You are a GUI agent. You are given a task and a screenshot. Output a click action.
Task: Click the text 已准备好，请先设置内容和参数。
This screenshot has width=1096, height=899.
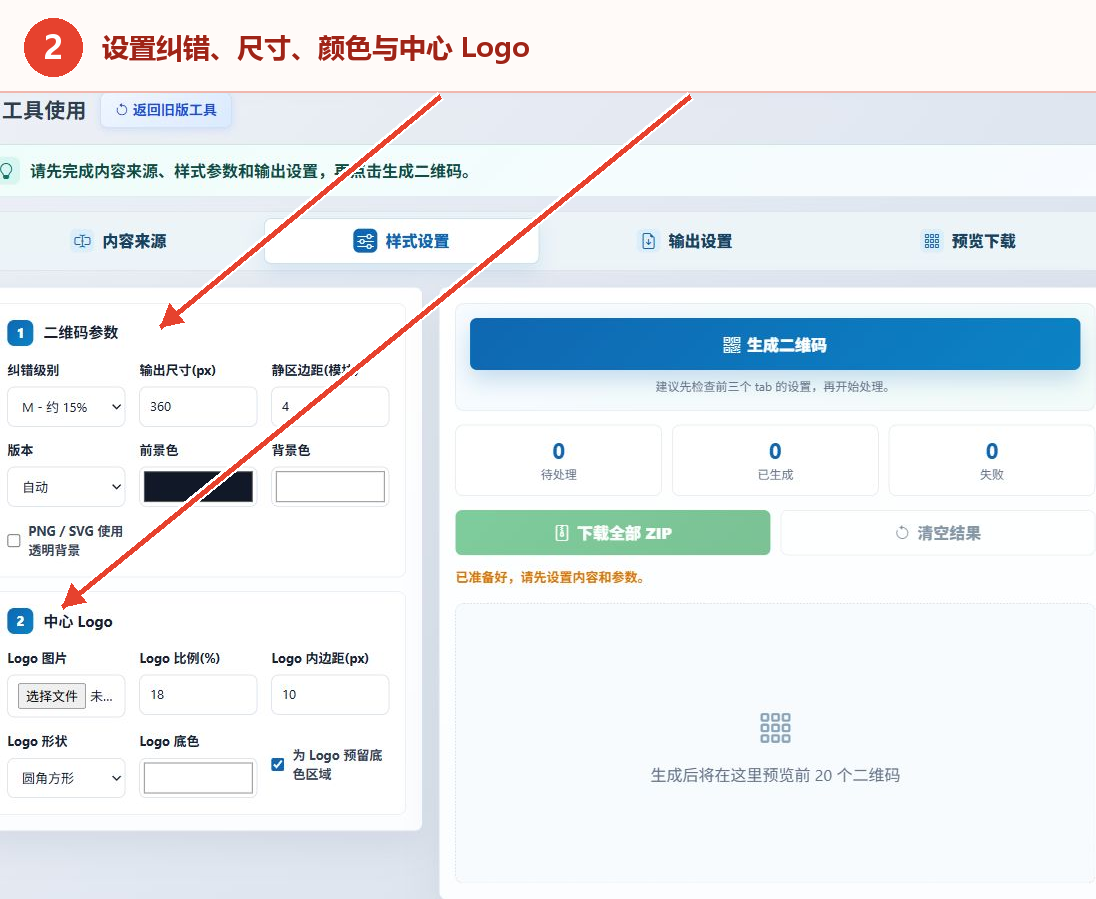550,577
